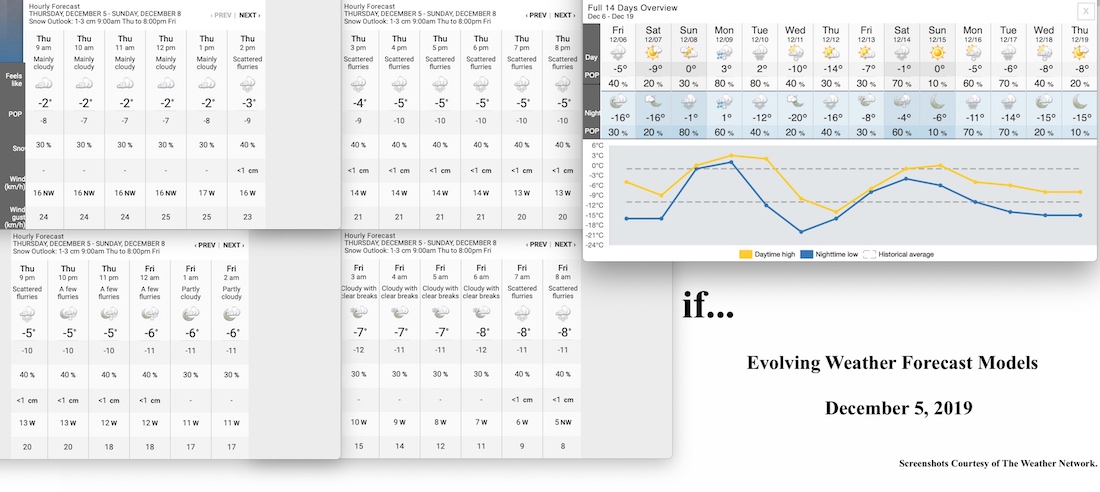Image resolution: width=1100 pixels, height=492 pixels.
Task: Click the 'Sat 12/14' column header
Action: [x=901, y=34]
